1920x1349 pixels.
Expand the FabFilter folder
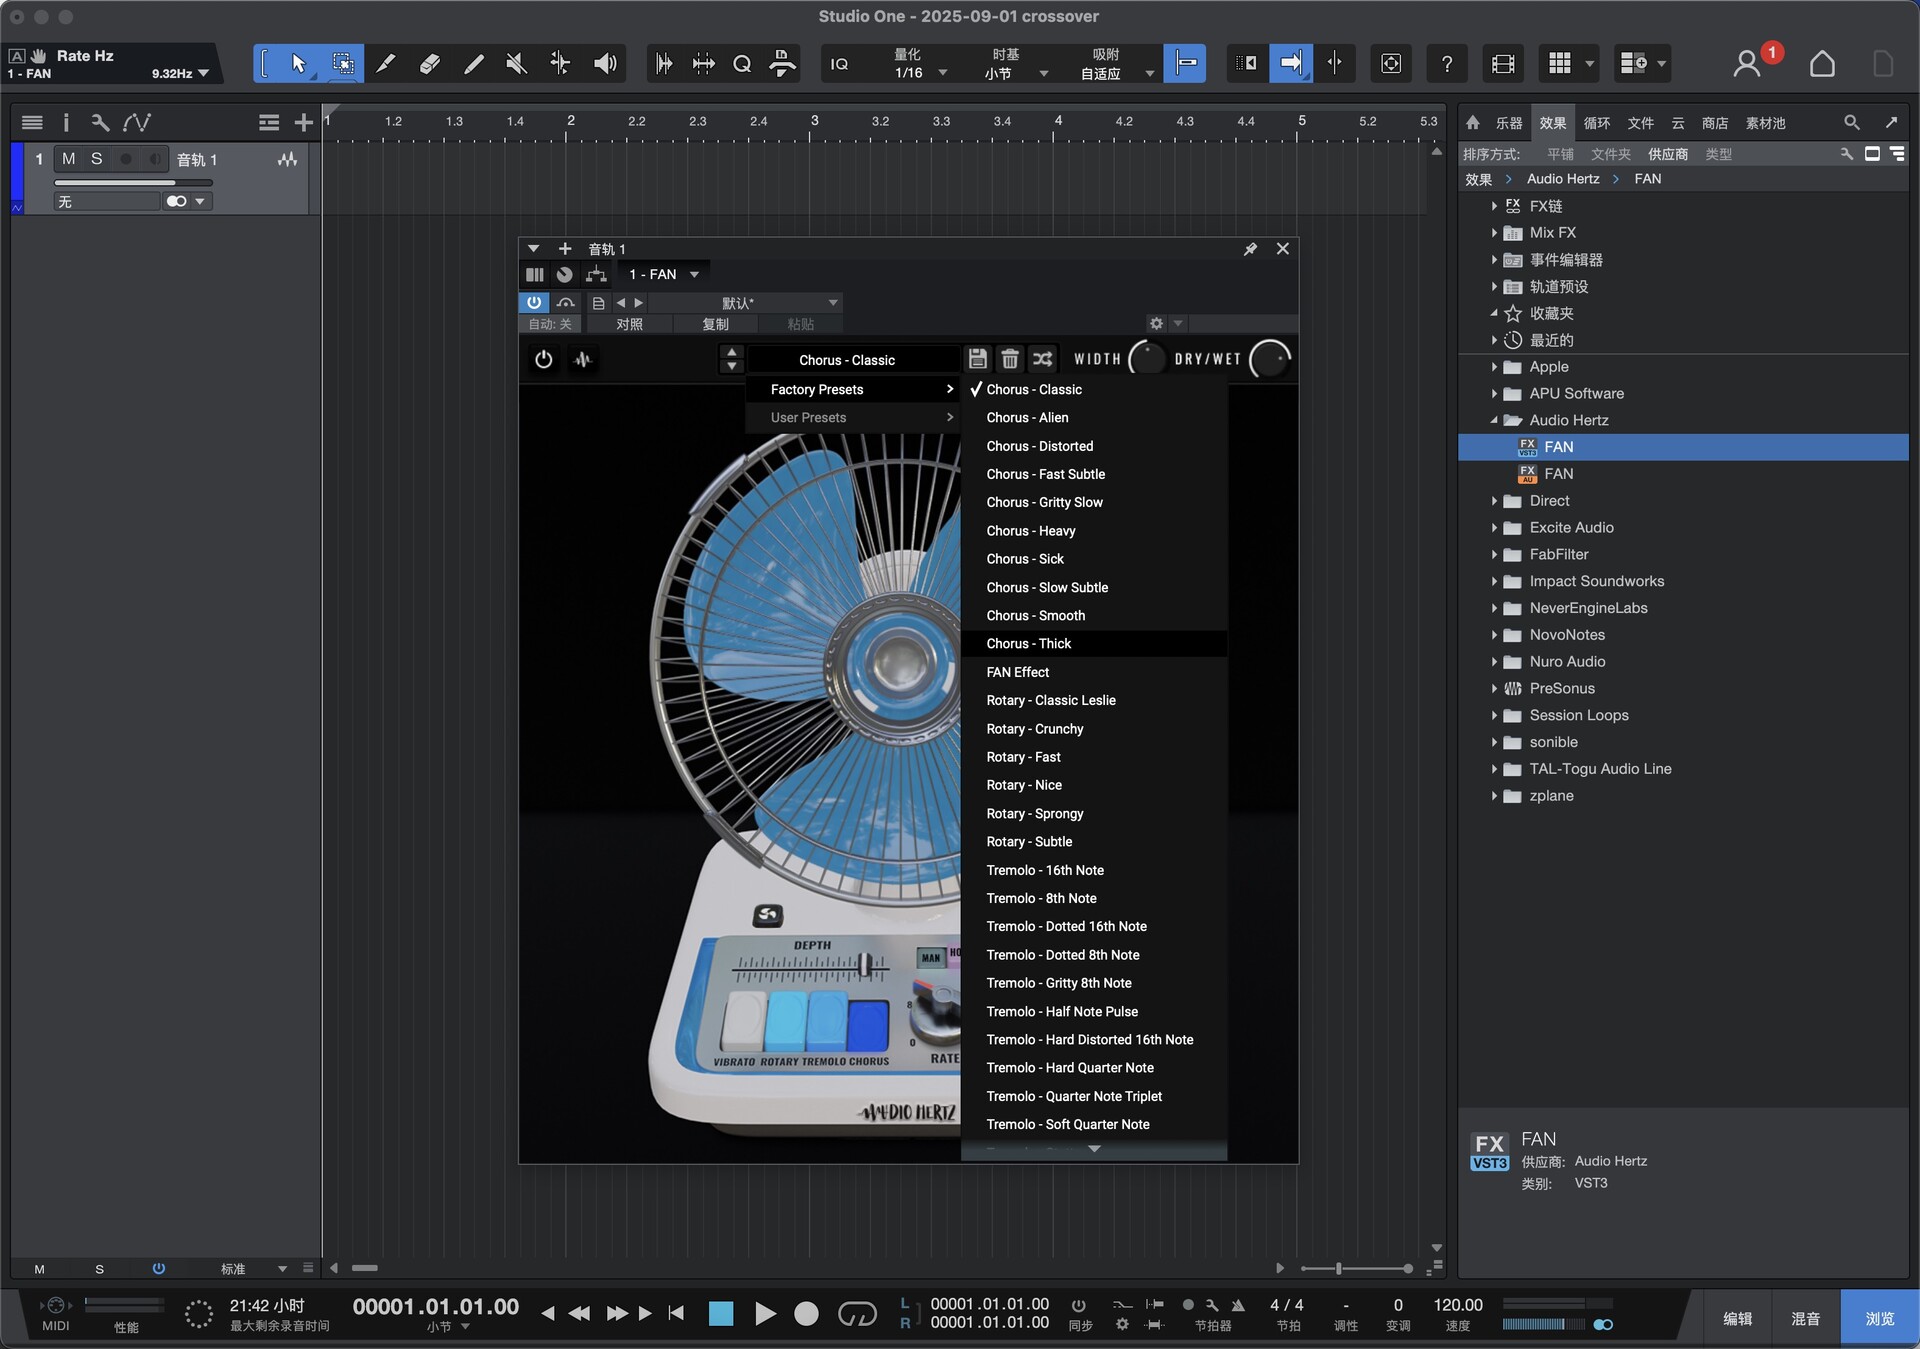click(x=1494, y=554)
